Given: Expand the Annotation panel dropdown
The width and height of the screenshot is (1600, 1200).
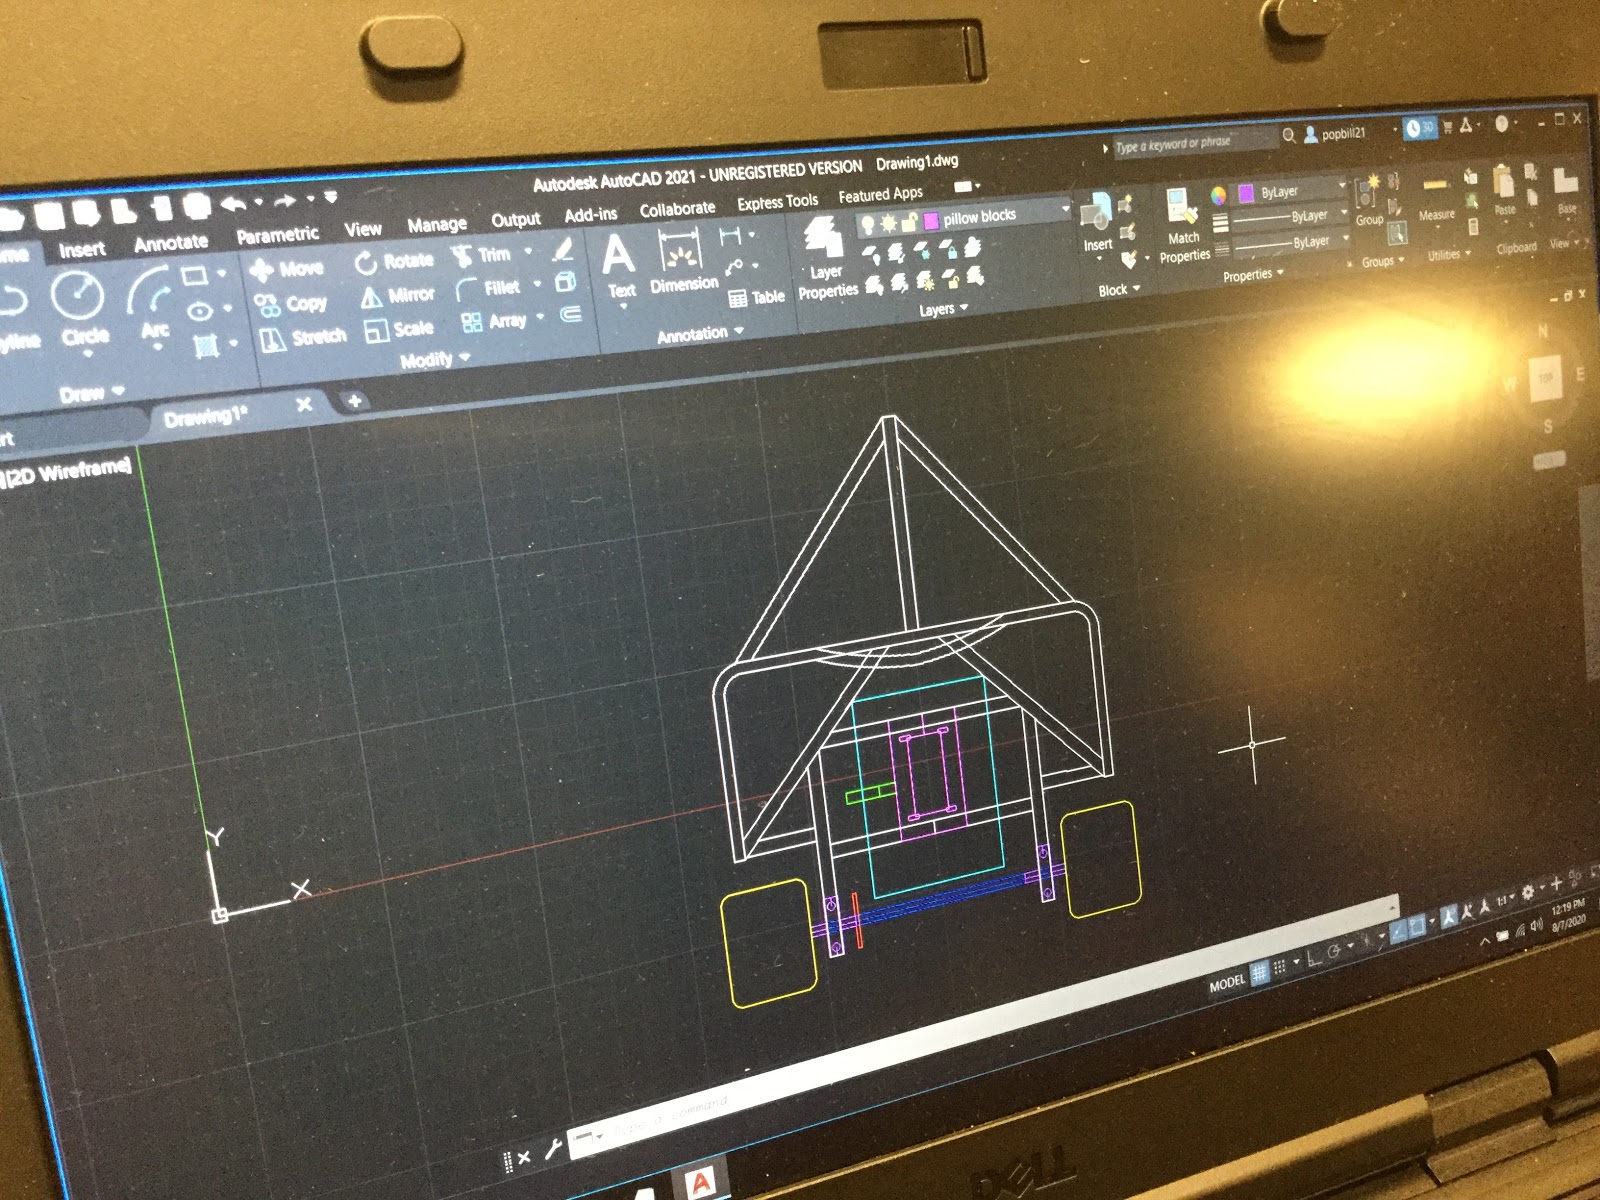Looking at the screenshot, I should [x=700, y=334].
